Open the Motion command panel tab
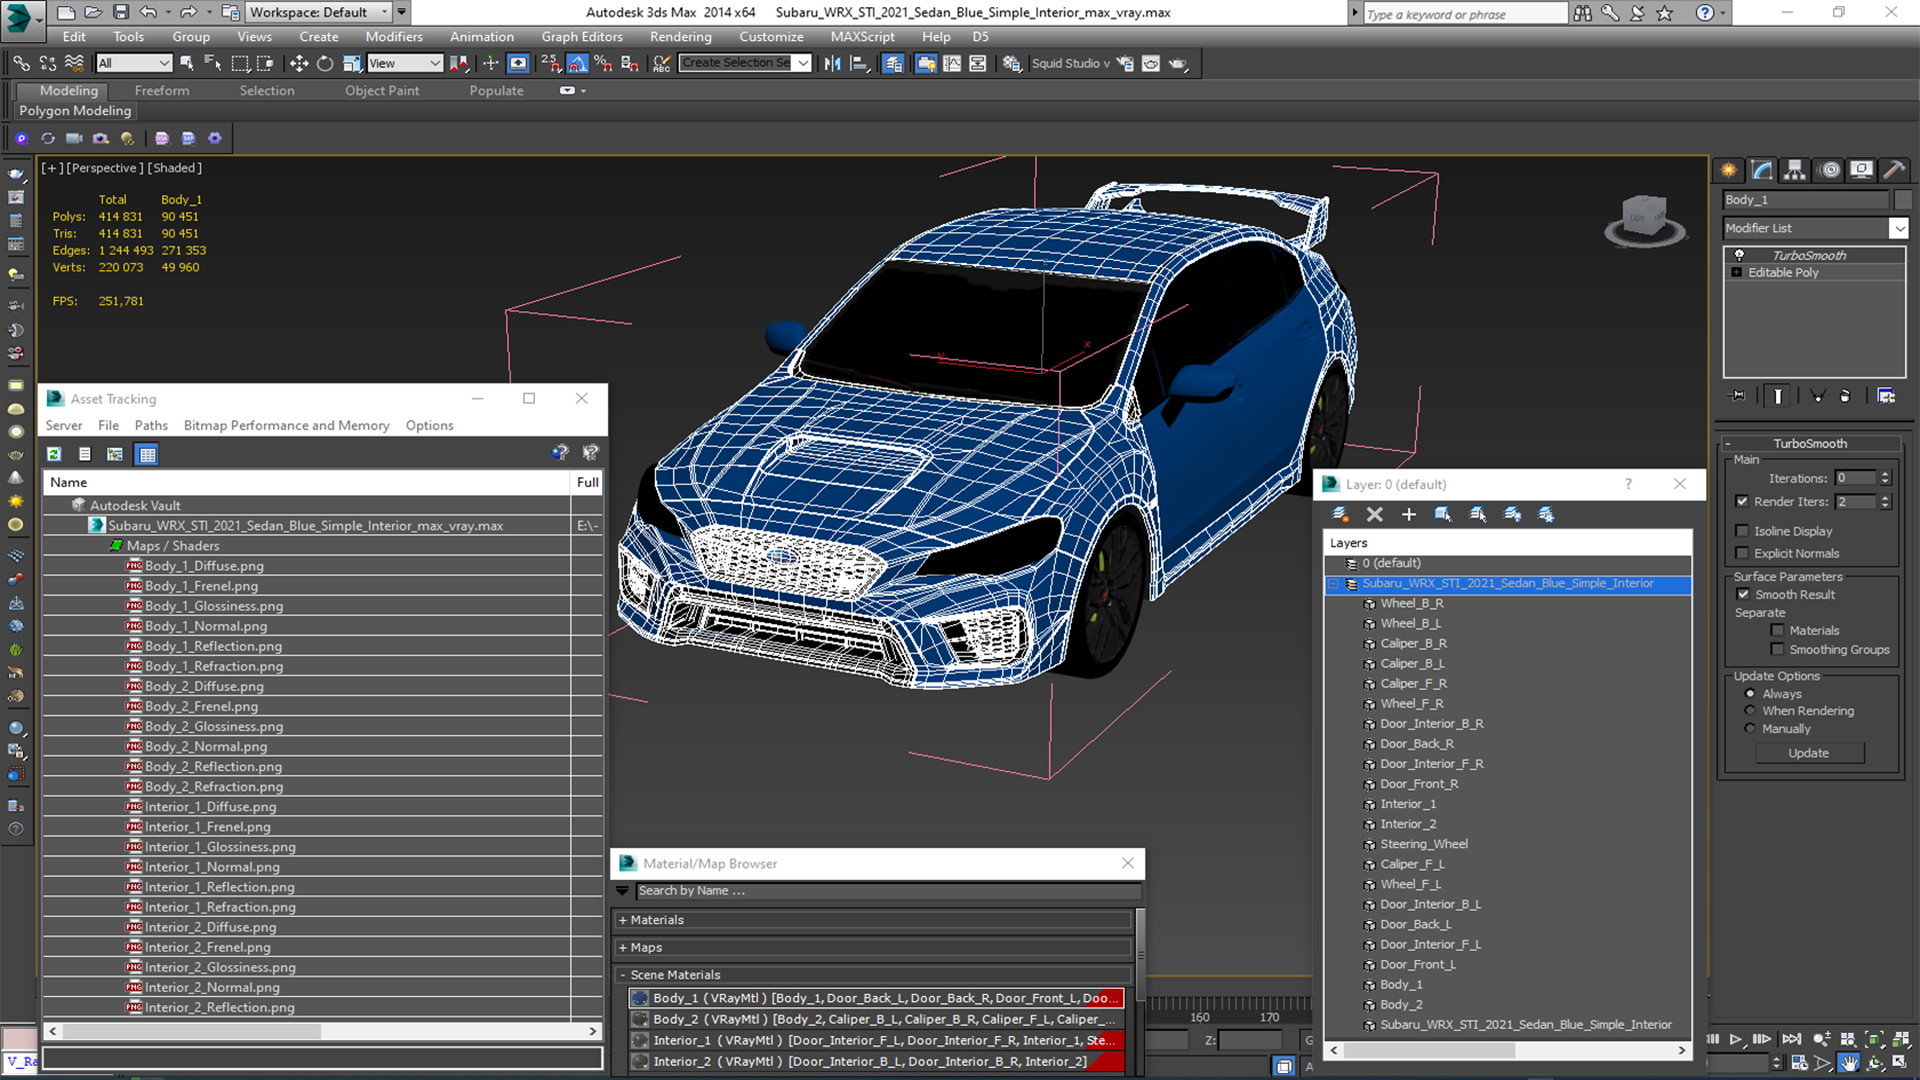This screenshot has height=1080, width=1920. pos(1829,170)
